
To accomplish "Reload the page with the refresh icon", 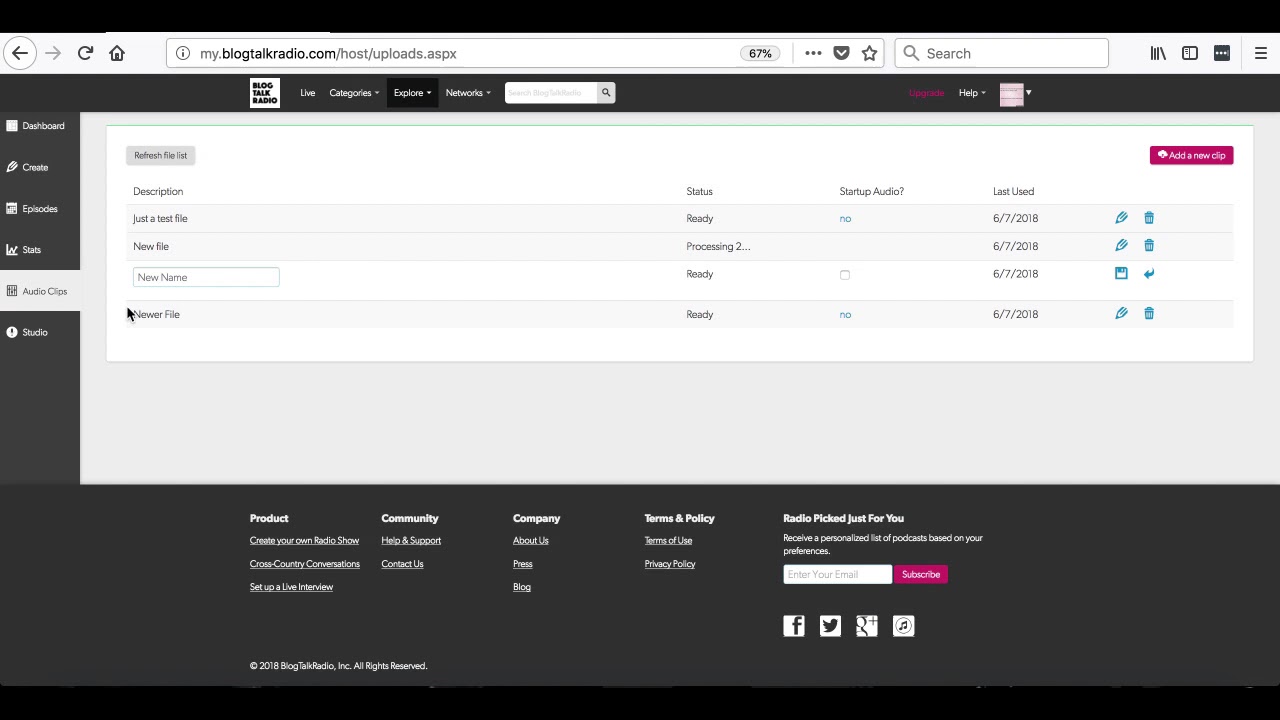I will point(85,53).
